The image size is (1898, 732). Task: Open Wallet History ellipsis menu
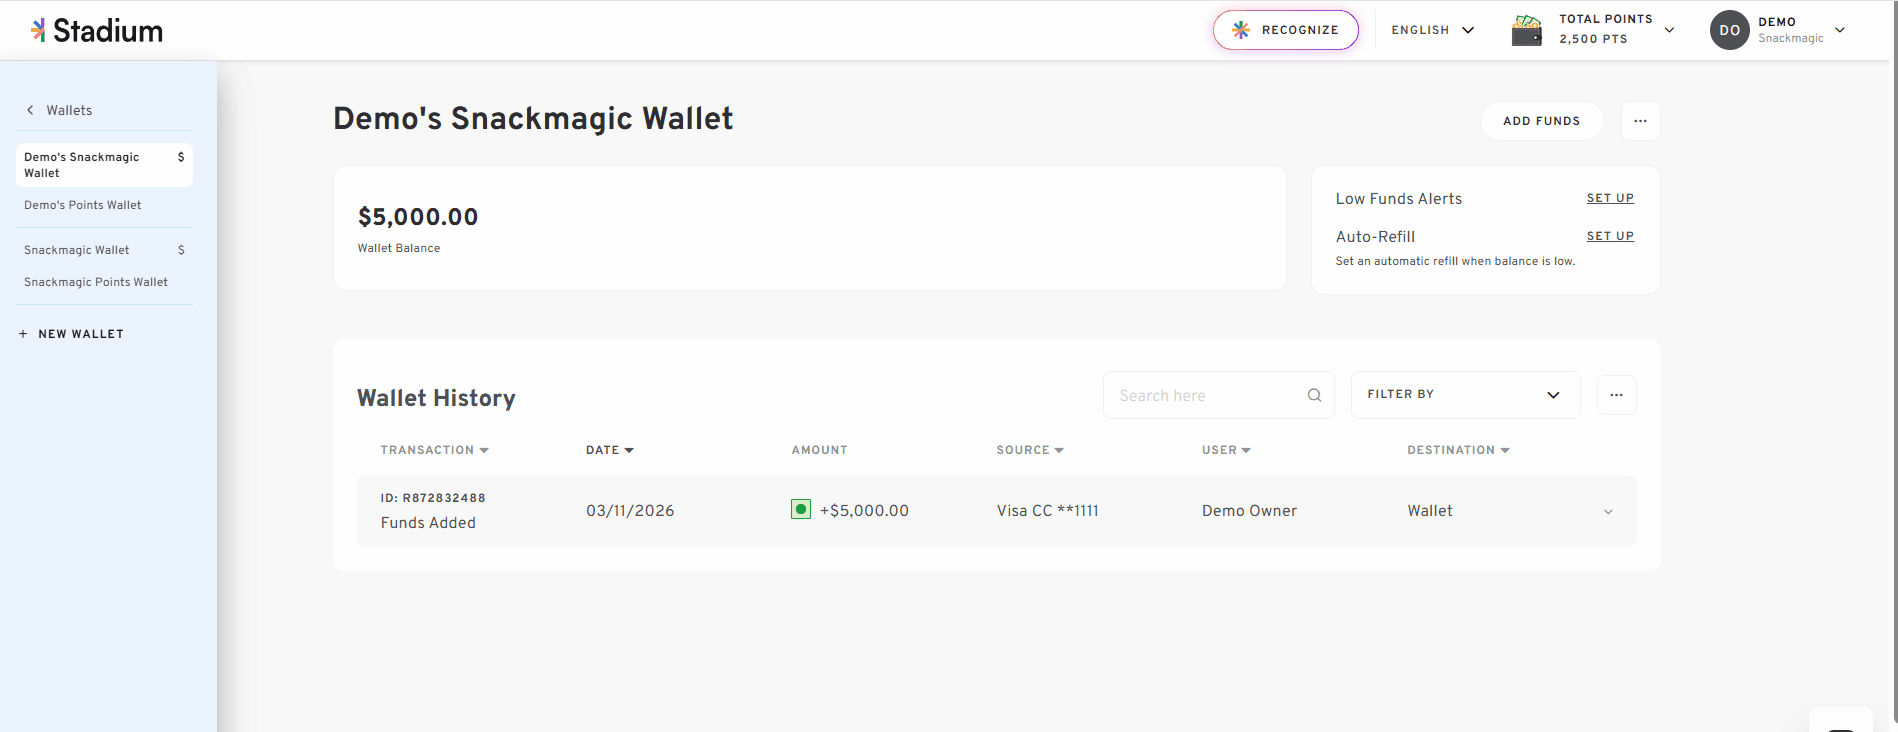pos(1617,395)
